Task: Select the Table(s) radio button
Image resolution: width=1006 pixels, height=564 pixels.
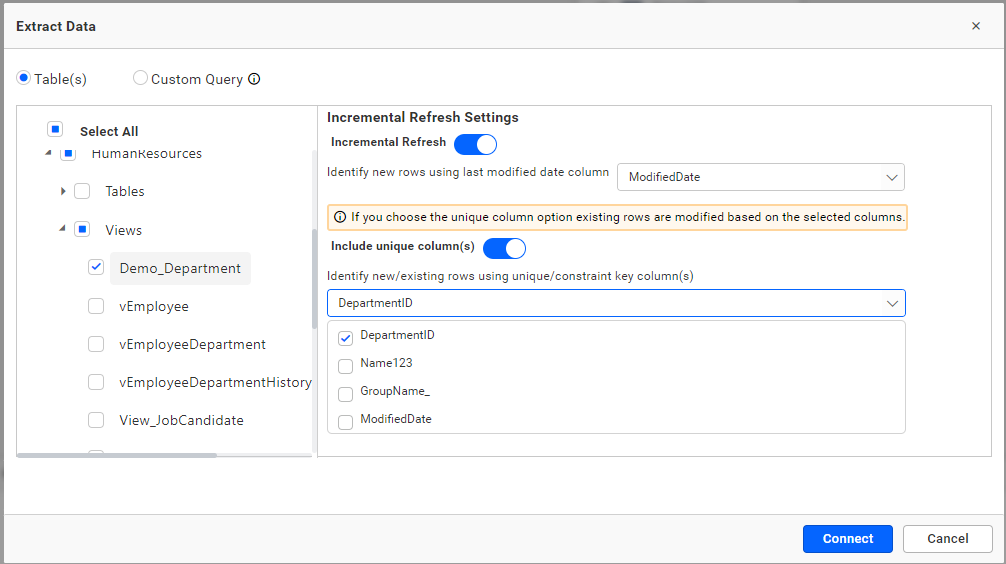Action: [24, 78]
